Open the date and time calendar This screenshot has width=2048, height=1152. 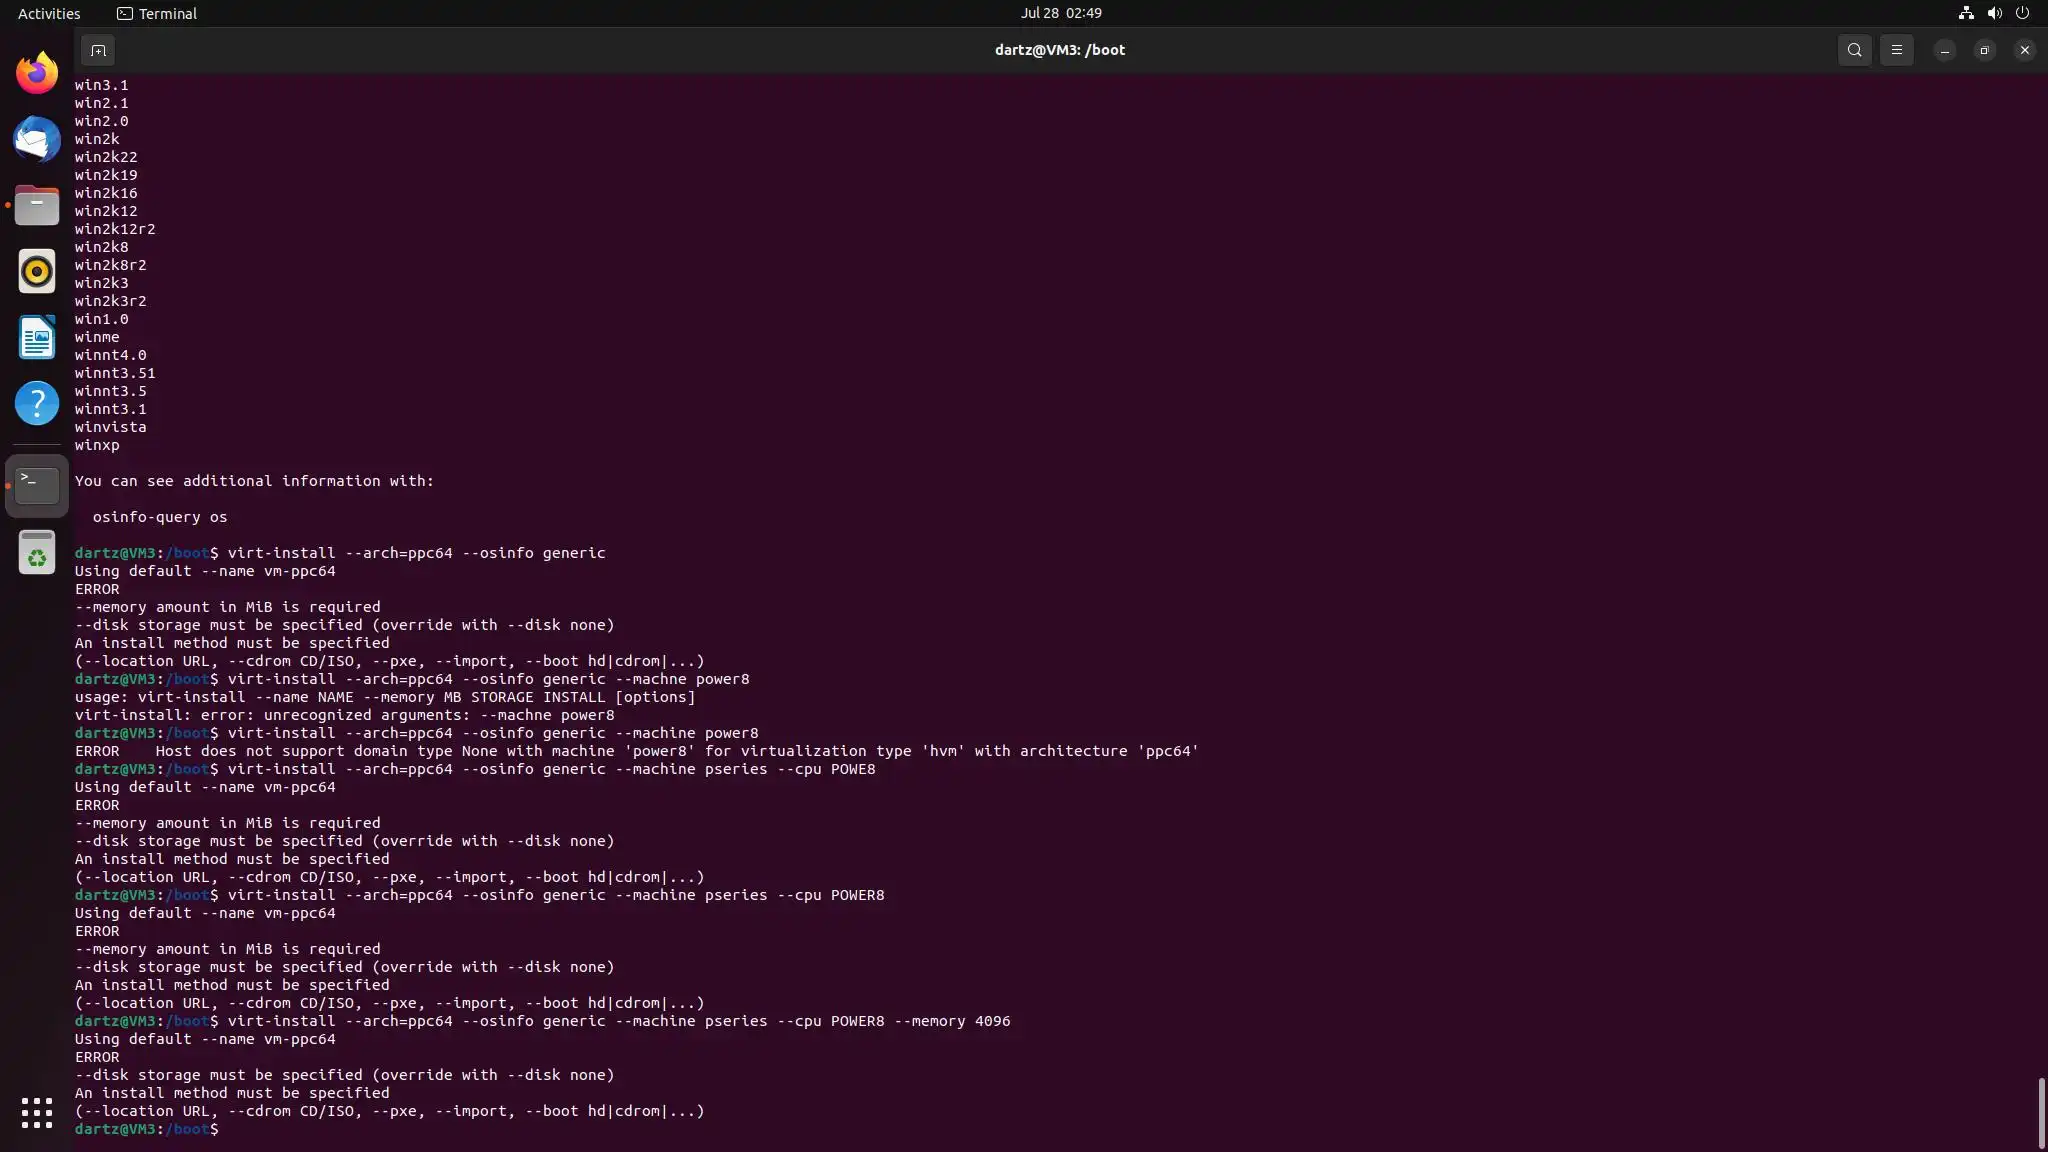pyautogui.click(x=1060, y=13)
